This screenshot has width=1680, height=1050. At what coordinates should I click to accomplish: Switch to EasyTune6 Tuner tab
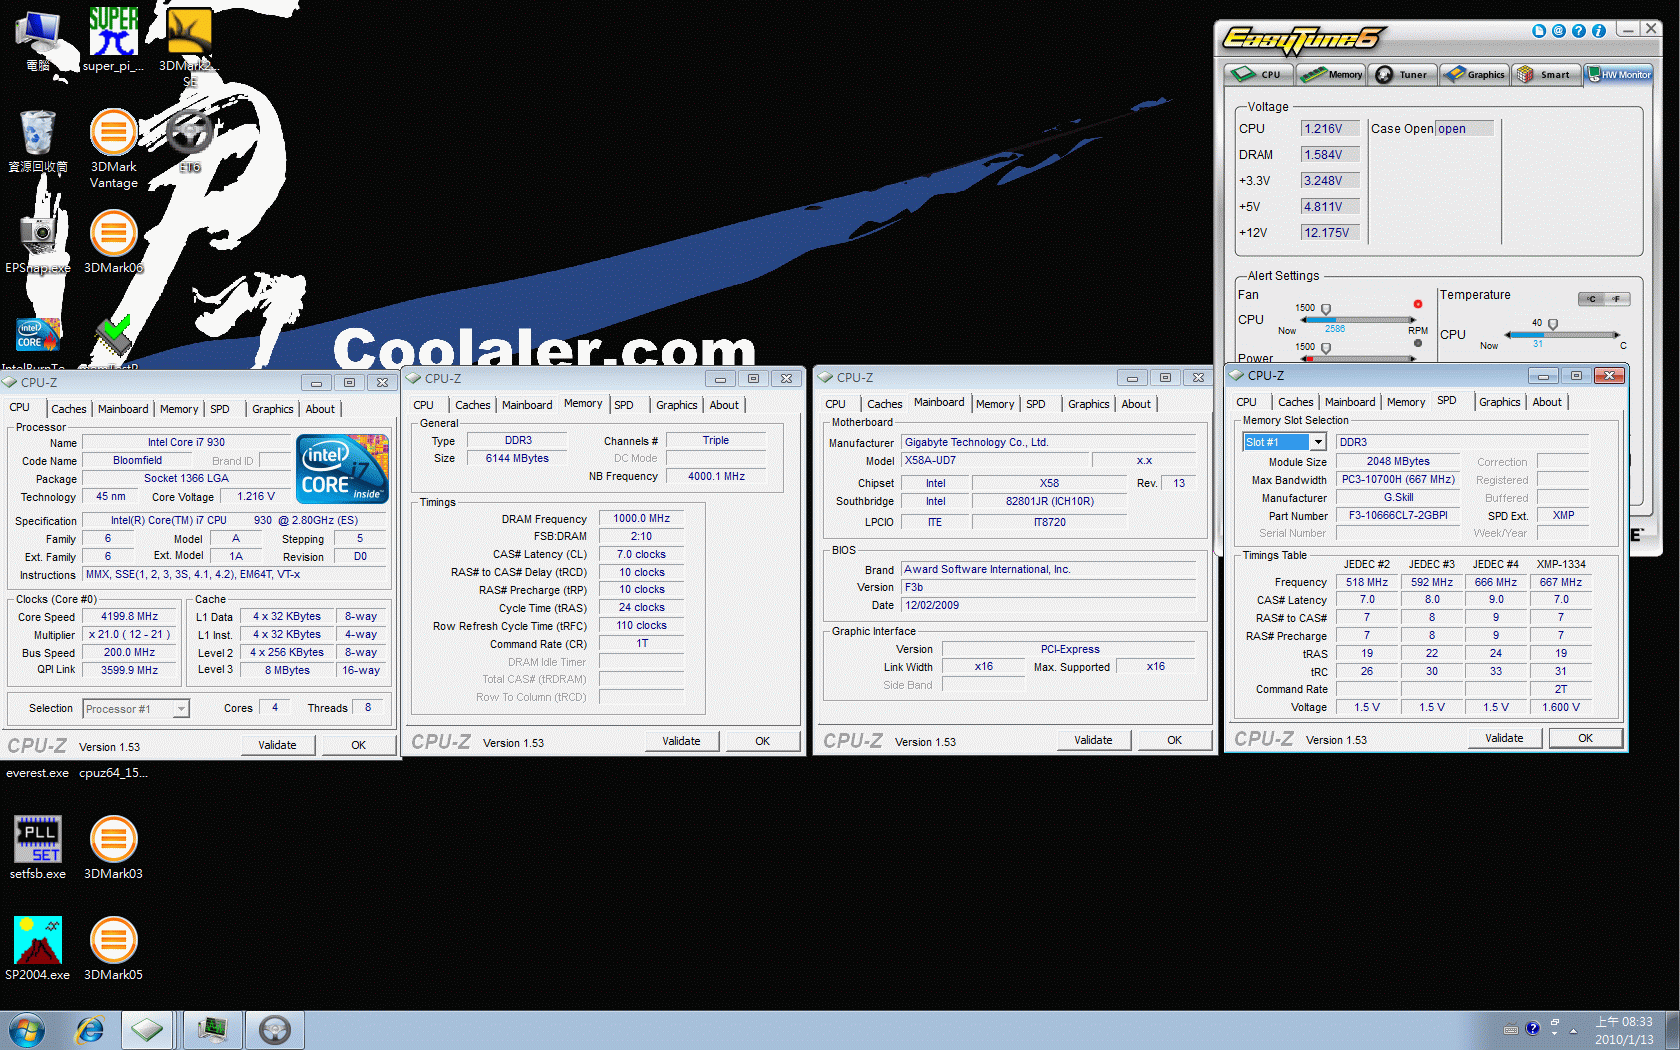[1403, 75]
